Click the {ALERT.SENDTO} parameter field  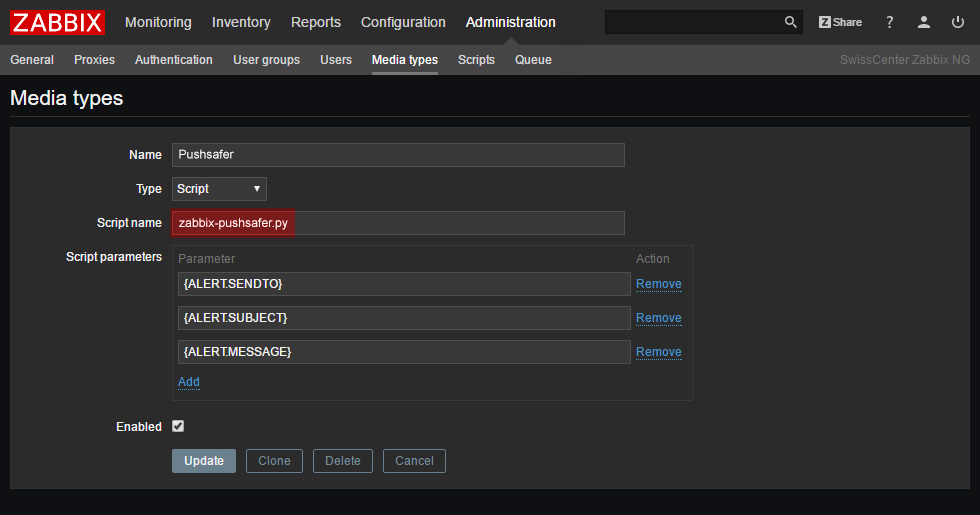pos(404,284)
